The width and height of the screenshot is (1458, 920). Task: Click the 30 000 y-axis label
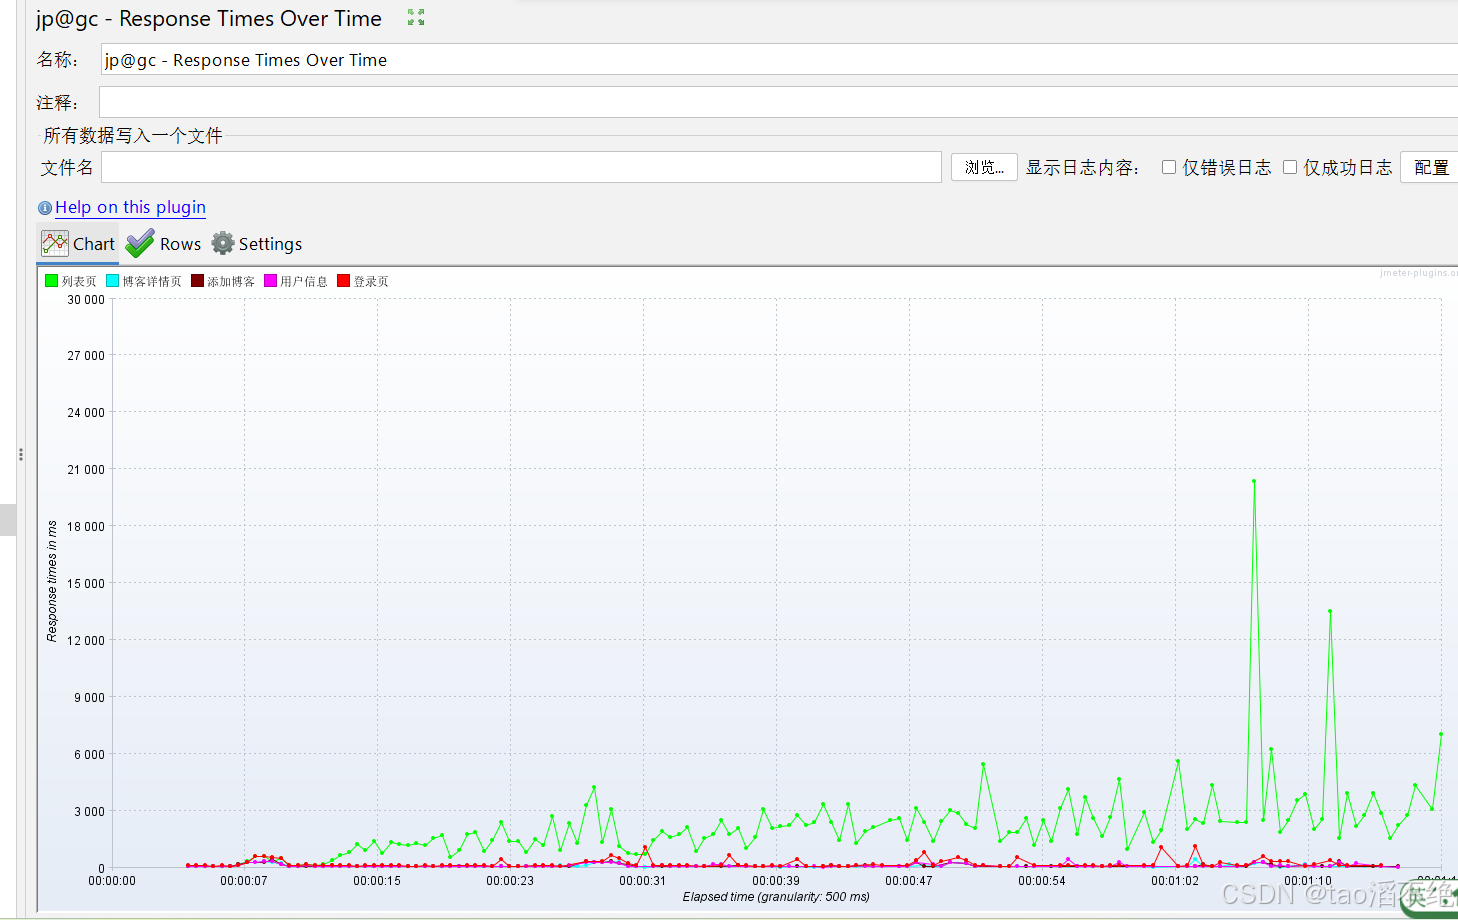click(x=86, y=299)
